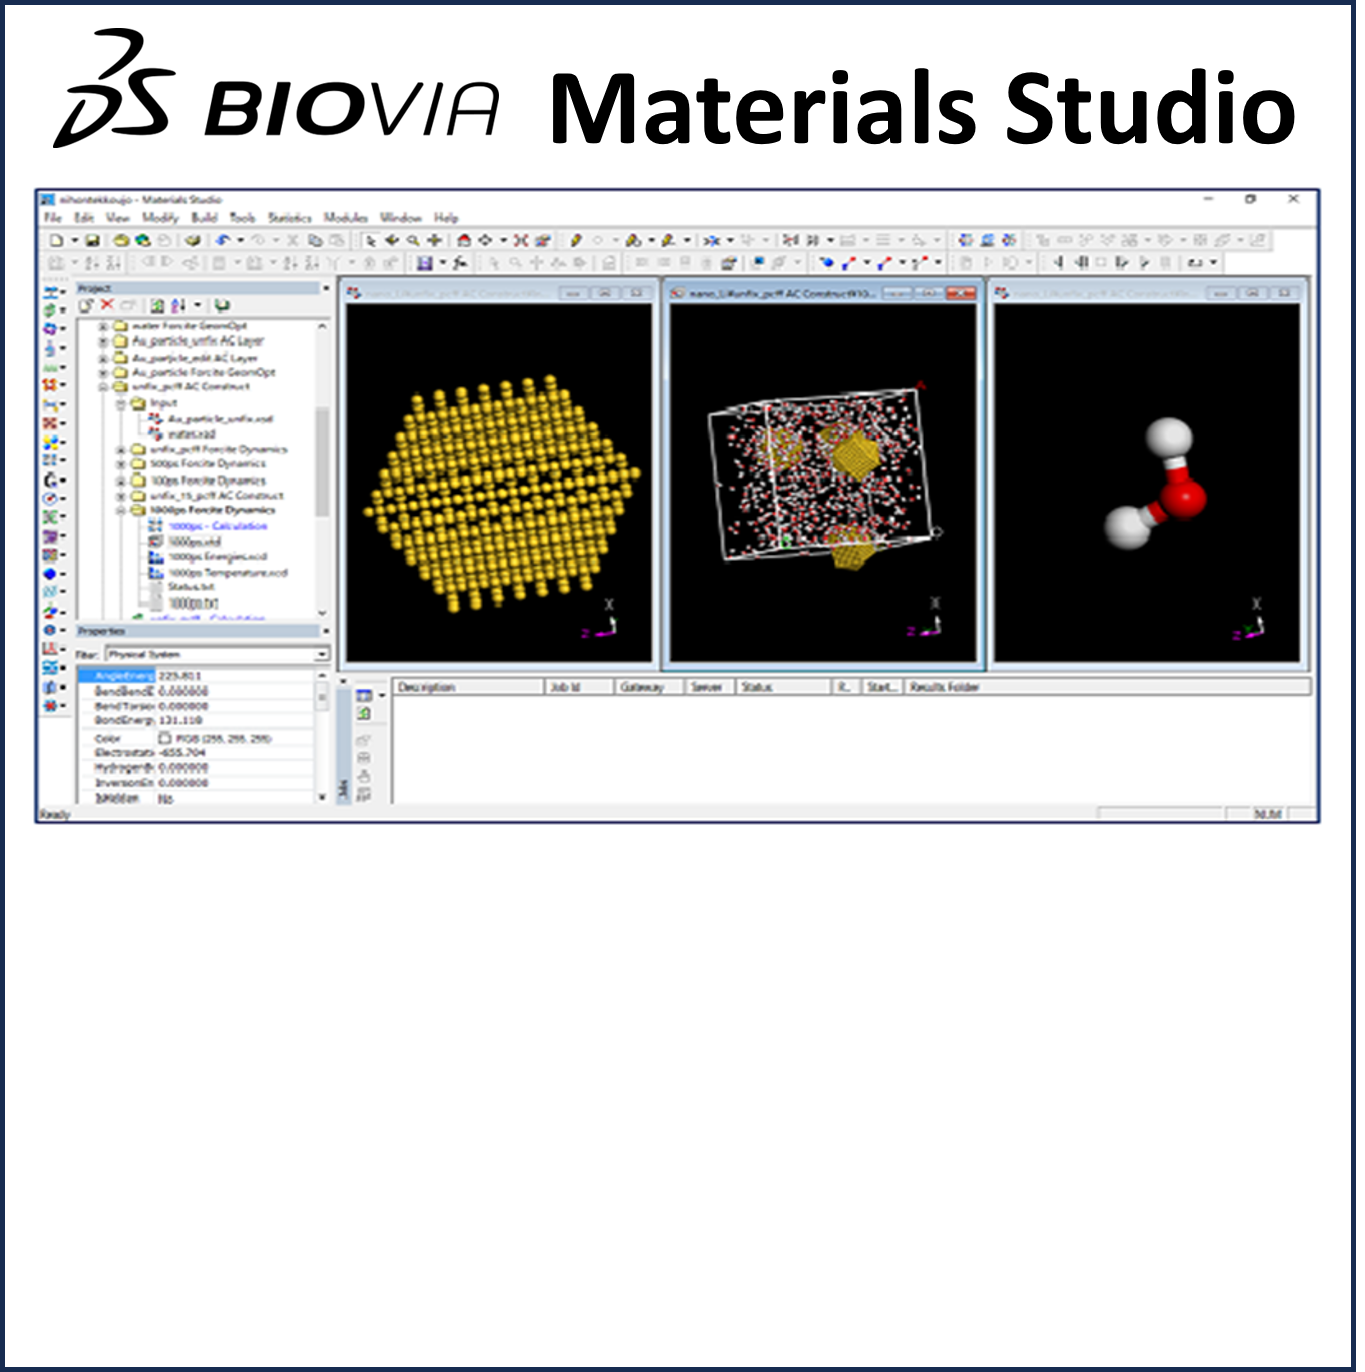Collapse the Input folder node
Viewport: 1365px width, 1372px height.
[120, 404]
